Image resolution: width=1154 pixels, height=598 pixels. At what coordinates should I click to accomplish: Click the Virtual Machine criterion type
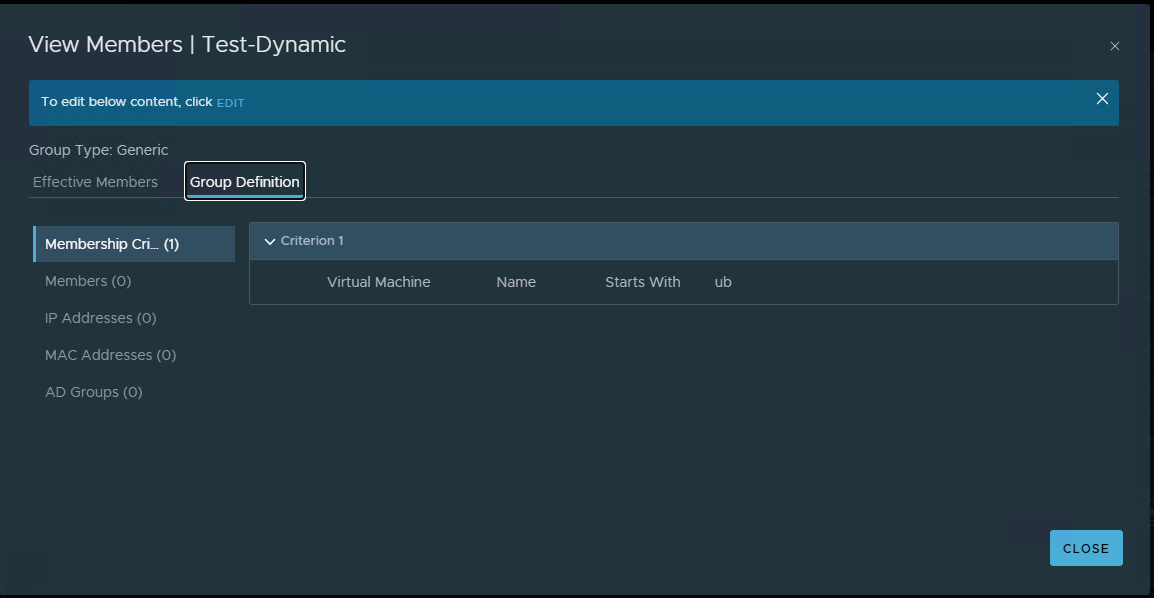point(378,282)
